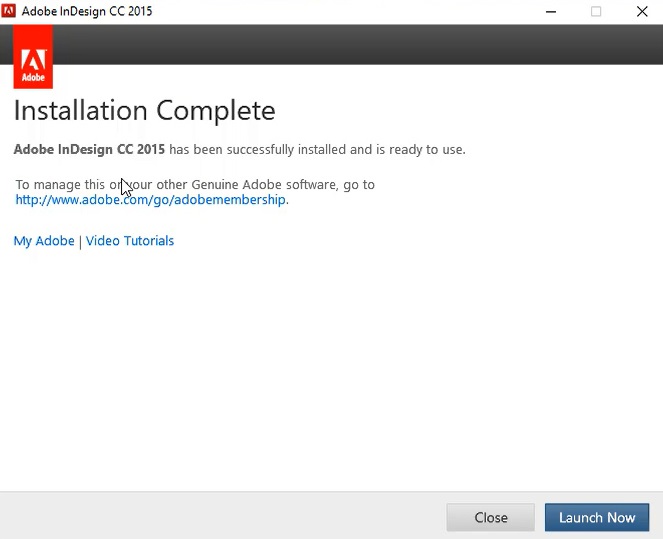The width and height of the screenshot is (663, 539).
Task: Click the grey footer bar left of Close
Action: click(220, 516)
